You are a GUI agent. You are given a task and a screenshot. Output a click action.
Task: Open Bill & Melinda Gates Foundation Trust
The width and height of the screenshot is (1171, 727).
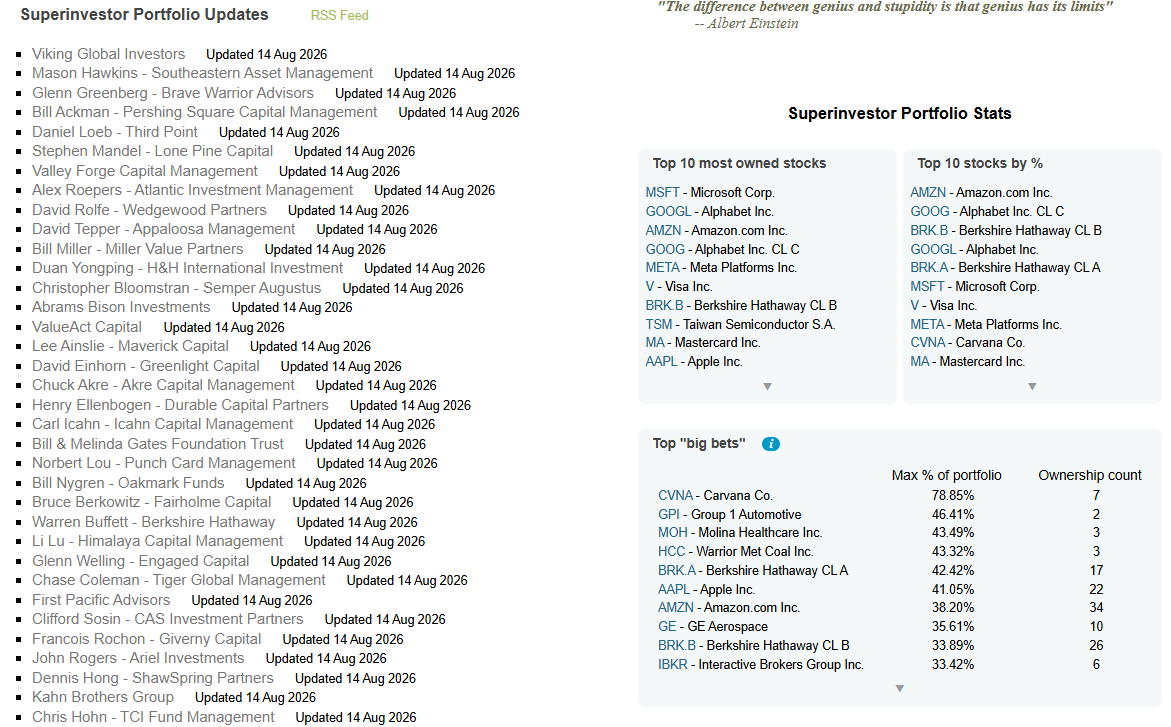[158, 444]
